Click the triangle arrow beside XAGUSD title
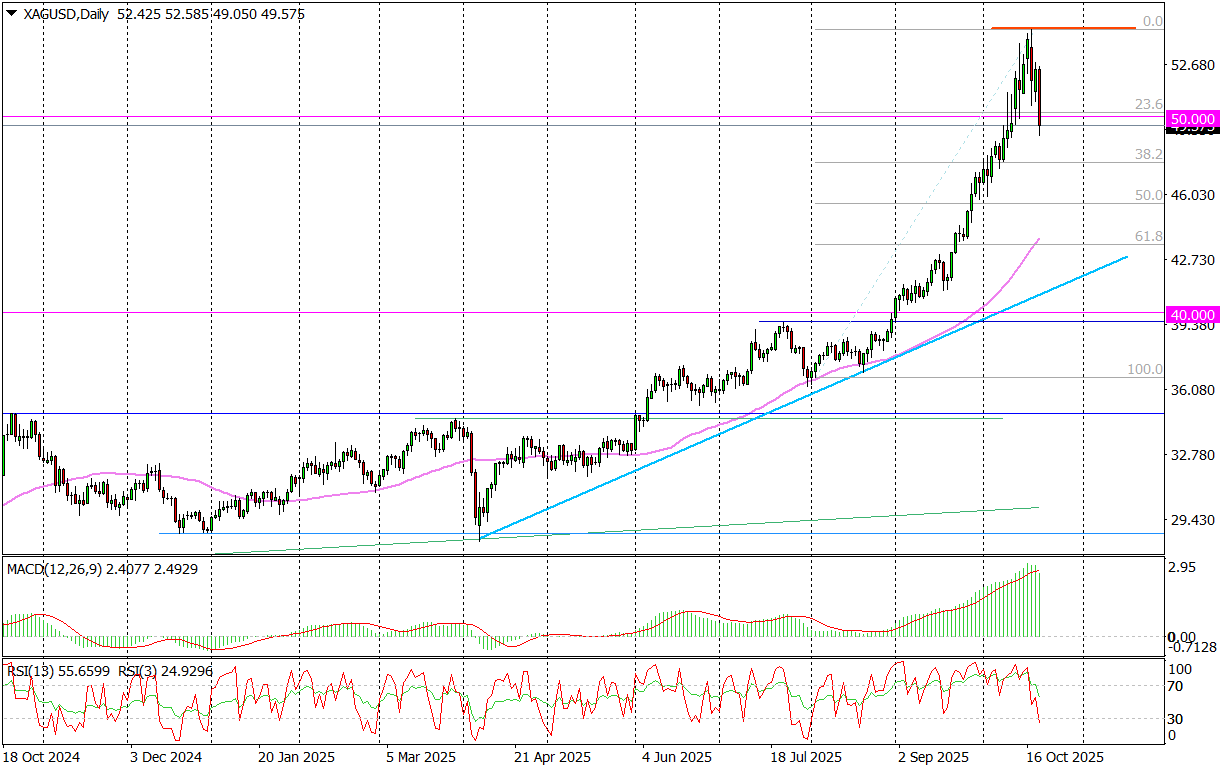The width and height of the screenshot is (1228, 771). click(11, 14)
